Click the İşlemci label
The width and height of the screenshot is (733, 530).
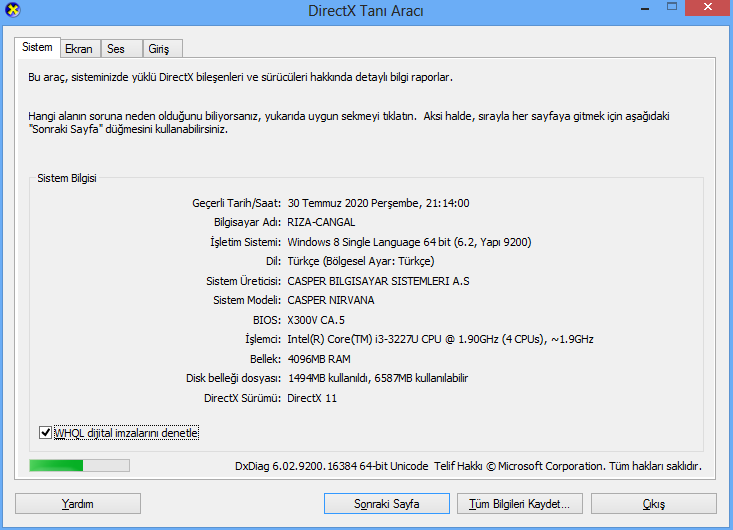click(x=263, y=339)
